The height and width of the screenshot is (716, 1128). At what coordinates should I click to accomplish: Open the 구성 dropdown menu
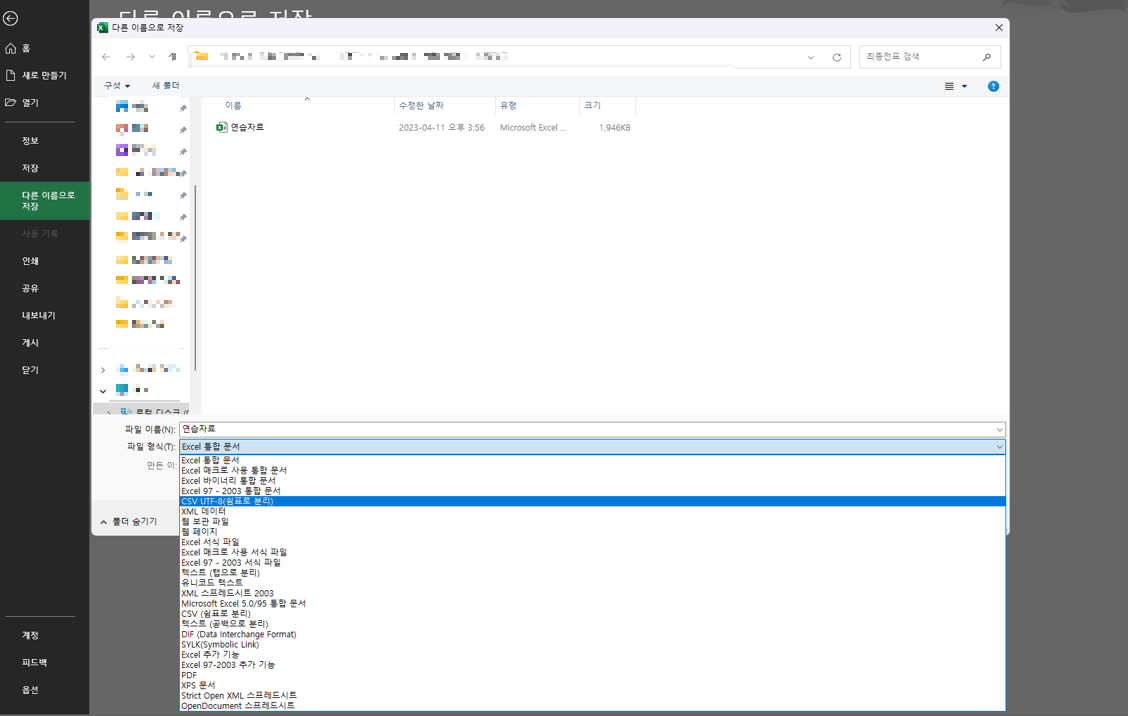pyautogui.click(x=117, y=86)
